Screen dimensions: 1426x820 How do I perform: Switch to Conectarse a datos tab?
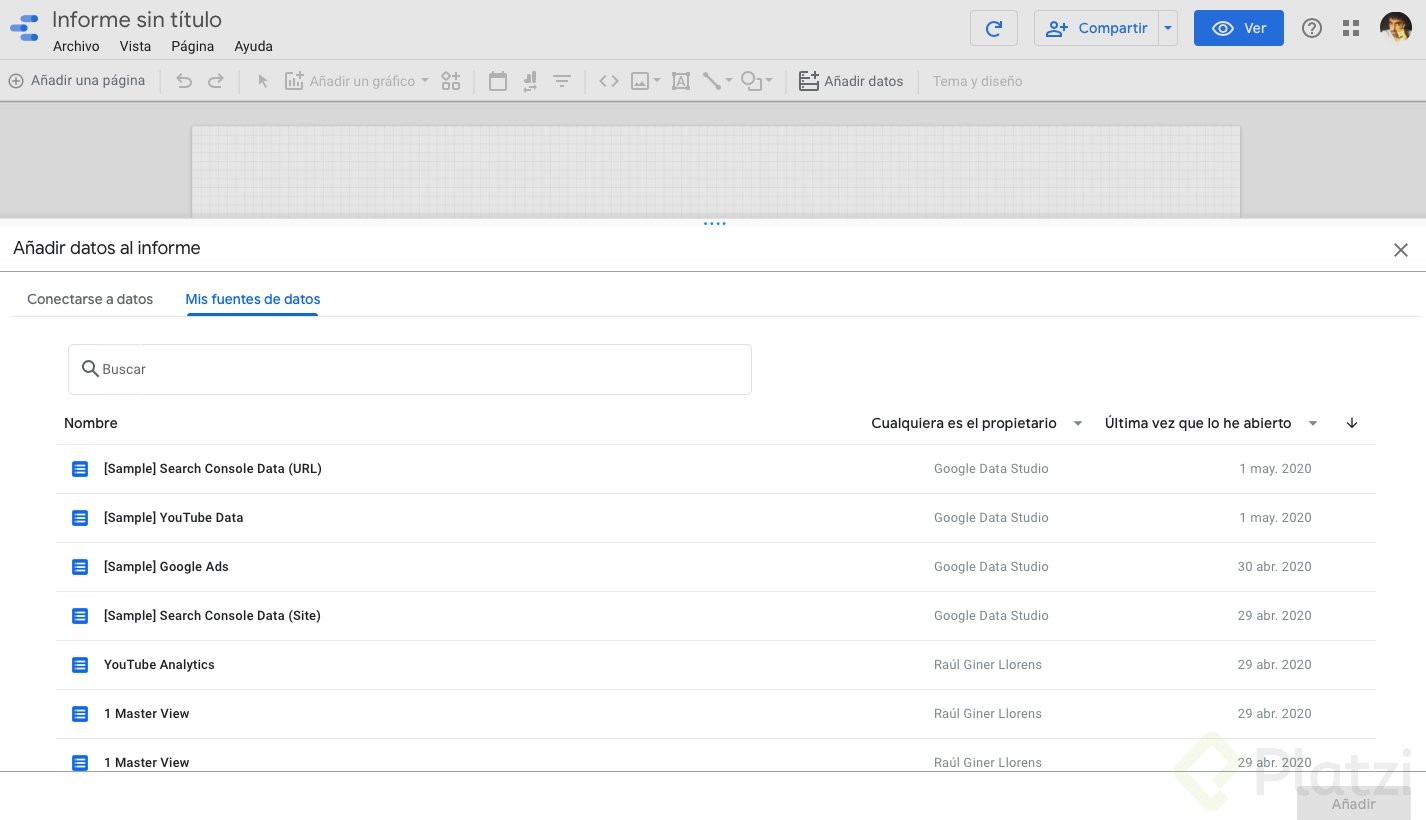(x=90, y=299)
